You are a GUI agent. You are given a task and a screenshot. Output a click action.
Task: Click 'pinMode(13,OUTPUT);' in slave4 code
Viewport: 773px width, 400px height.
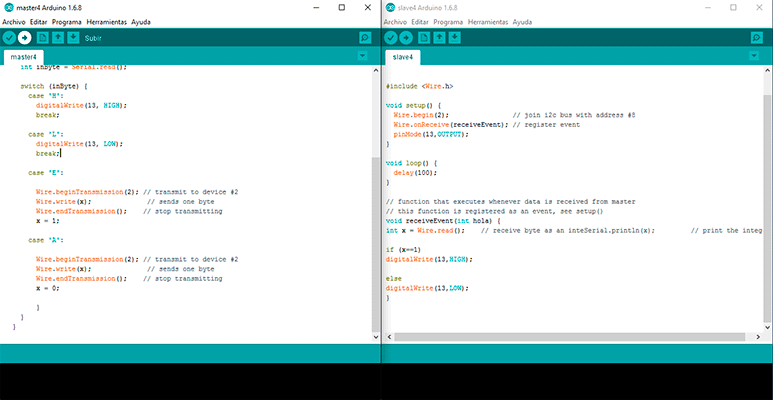pyautogui.click(x=431, y=134)
